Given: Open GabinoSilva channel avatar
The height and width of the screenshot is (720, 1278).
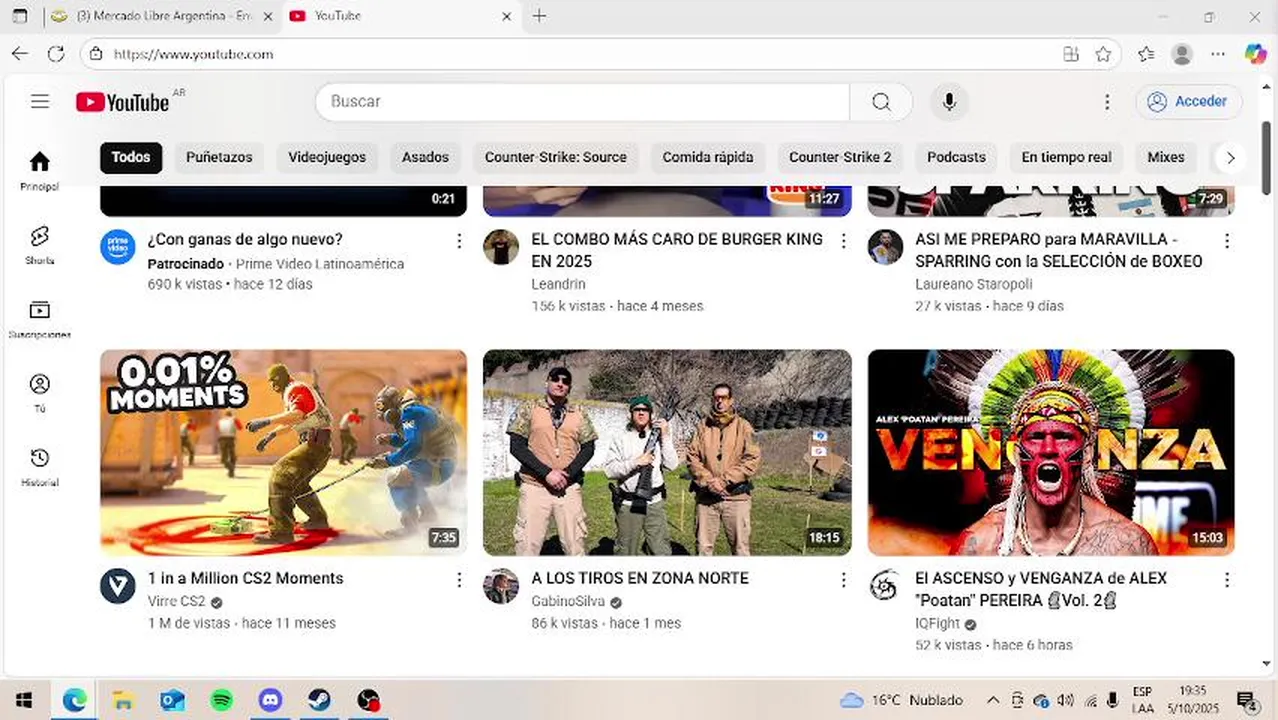Looking at the screenshot, I should pos(501,586).
